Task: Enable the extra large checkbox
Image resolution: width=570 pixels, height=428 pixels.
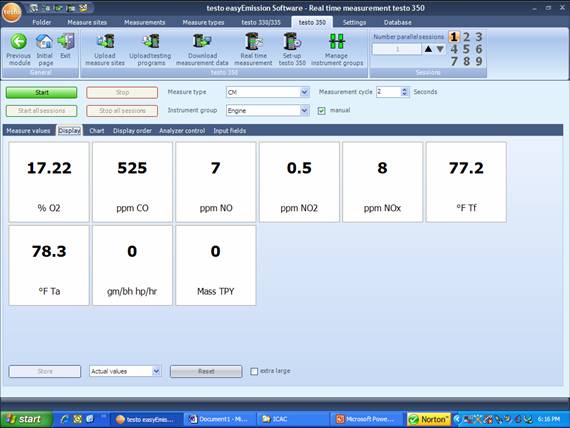Action: point(254,371)
